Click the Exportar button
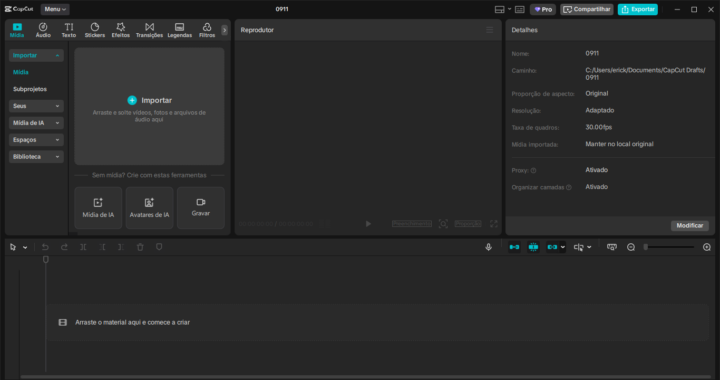 638,9
